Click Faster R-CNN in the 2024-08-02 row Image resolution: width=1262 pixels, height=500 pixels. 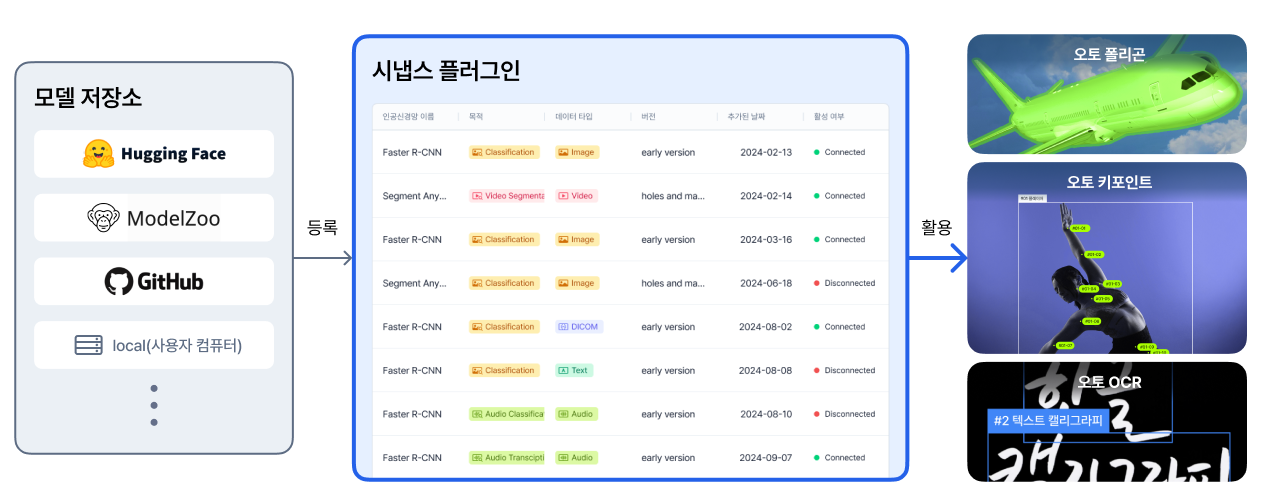(x=412, y=327)
